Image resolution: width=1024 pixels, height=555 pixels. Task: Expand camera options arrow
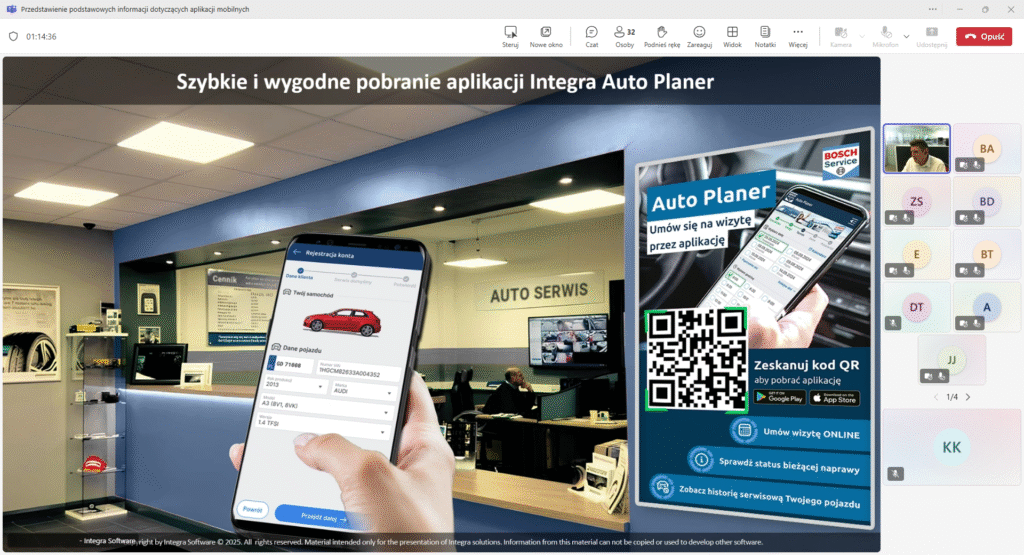click(x=861, y=37)
